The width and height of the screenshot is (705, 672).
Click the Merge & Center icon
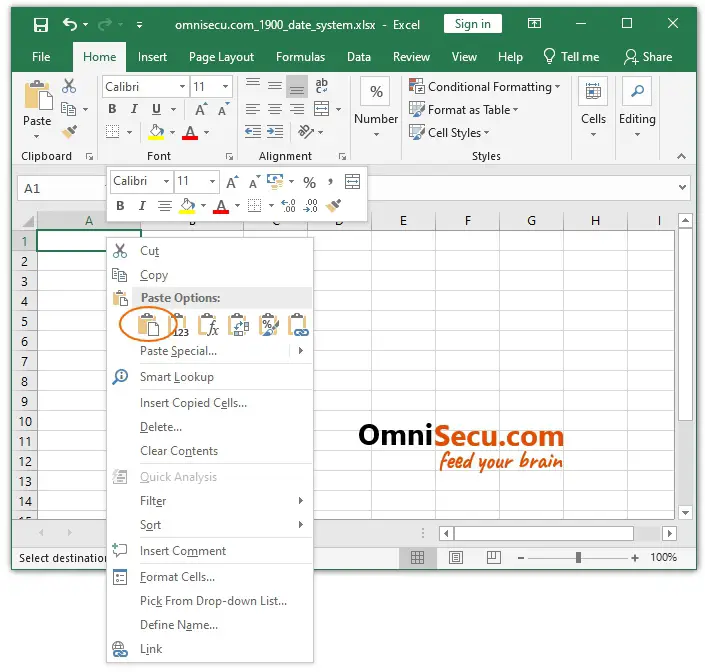tap(321, 109)
